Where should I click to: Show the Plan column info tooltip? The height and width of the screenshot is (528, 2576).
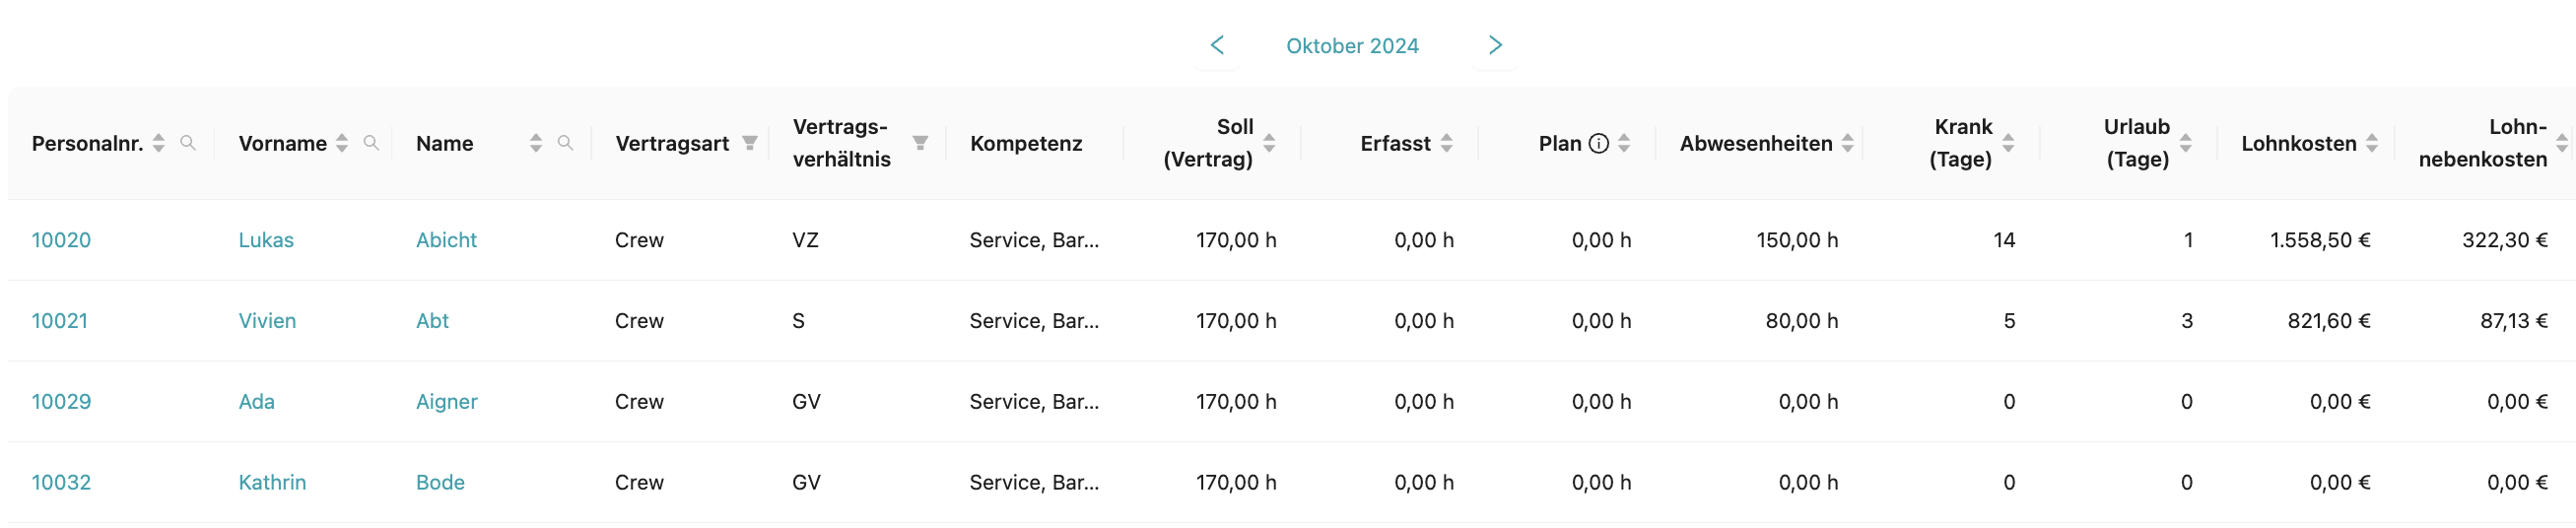pos(1598,143)
